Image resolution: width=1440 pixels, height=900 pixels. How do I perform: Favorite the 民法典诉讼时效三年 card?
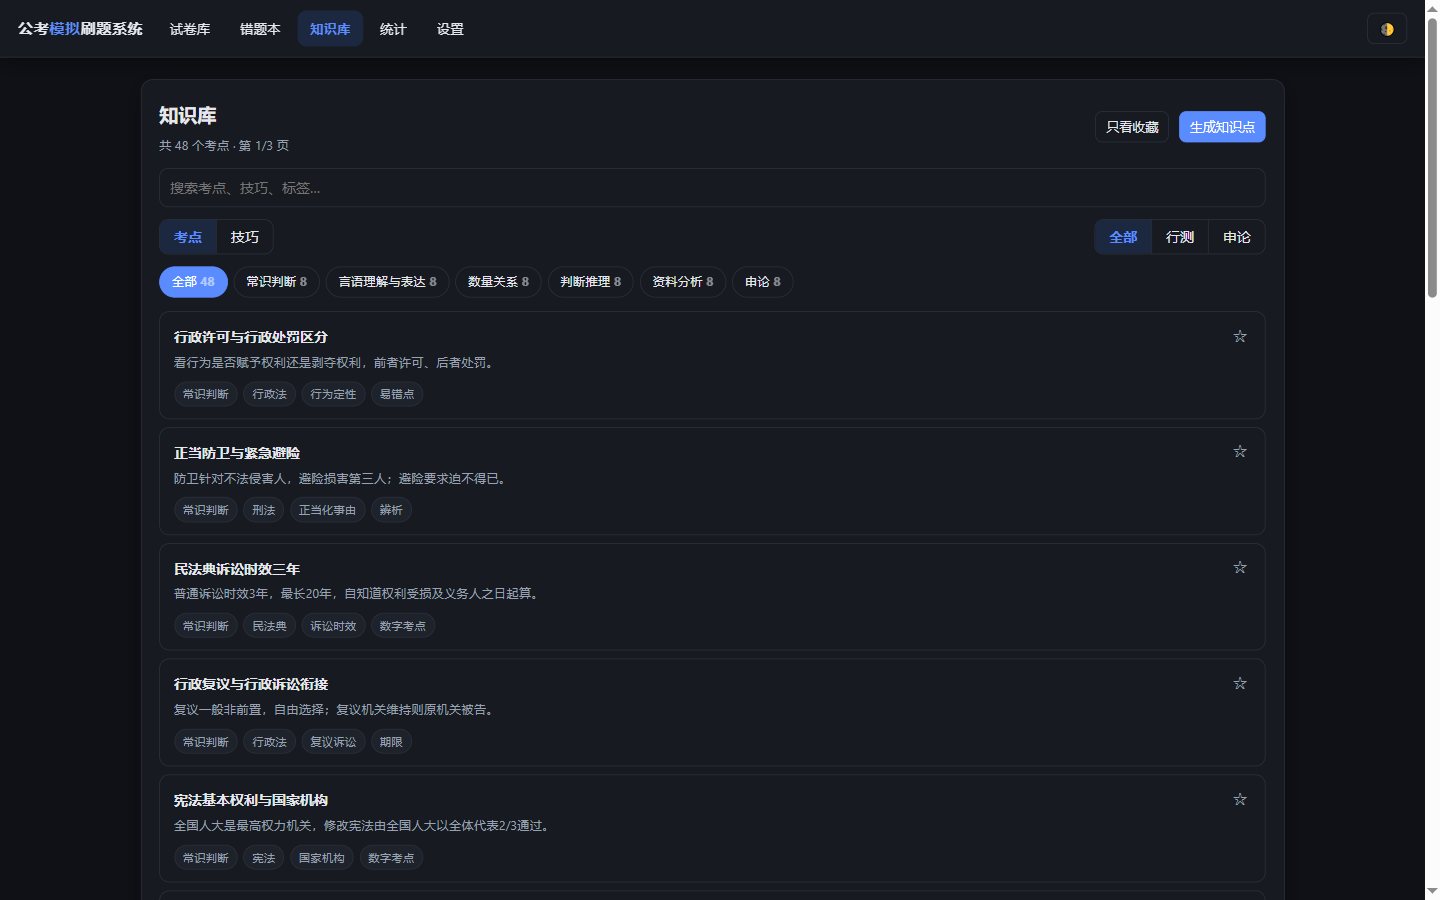[x=1239, y=568]
